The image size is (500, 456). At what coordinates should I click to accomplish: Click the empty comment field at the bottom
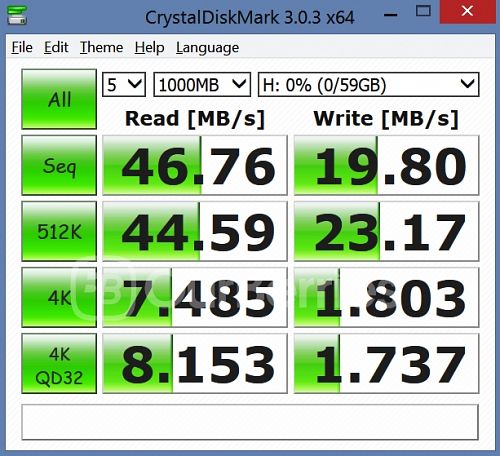(x=250, y=422)
